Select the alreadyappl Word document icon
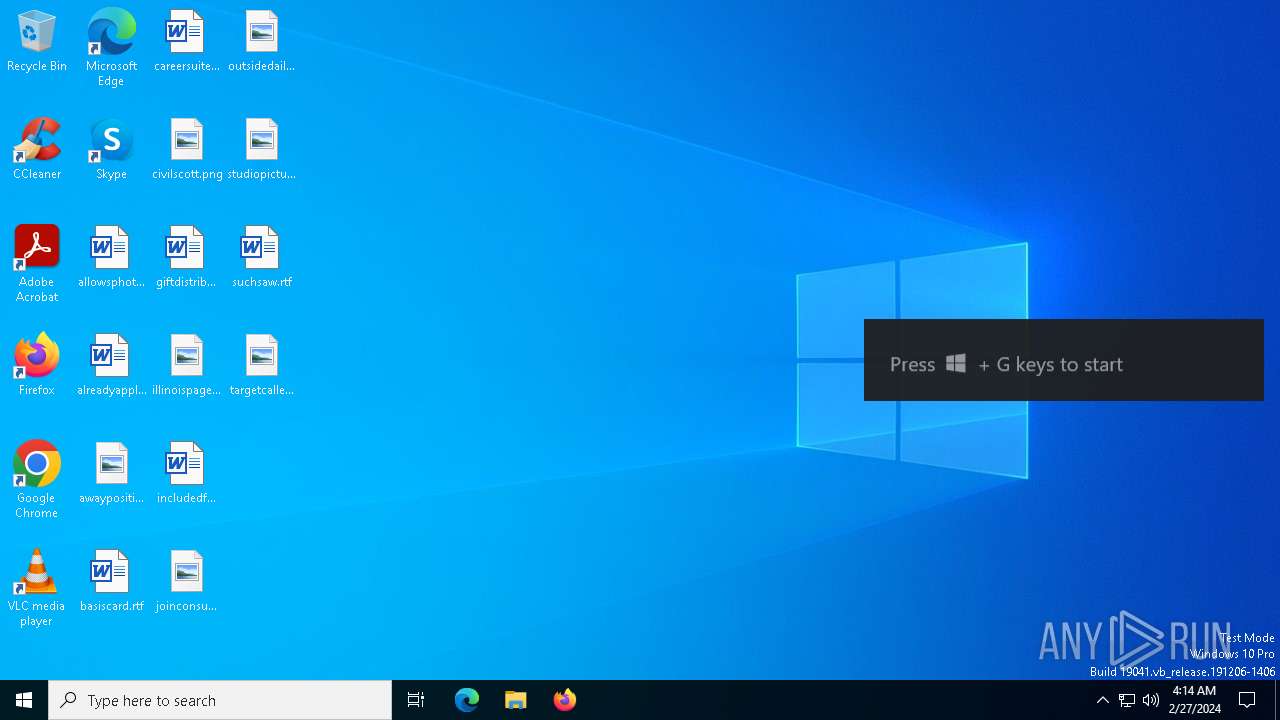Screen dimensions: 1280x720 pyautogui.click(x=111, y=366)
